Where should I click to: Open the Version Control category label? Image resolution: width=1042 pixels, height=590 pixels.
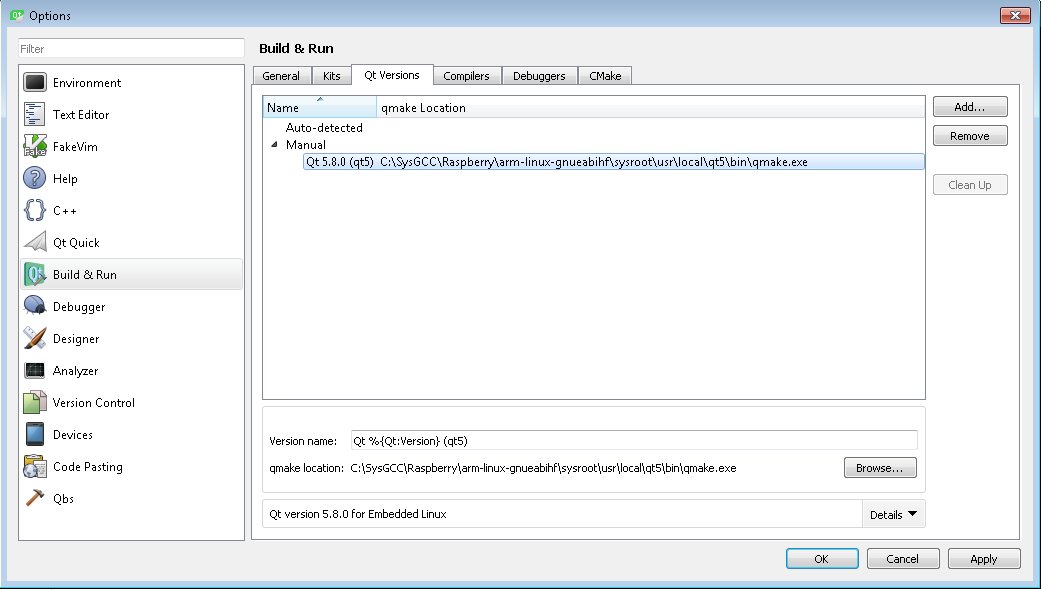(94, 403)
